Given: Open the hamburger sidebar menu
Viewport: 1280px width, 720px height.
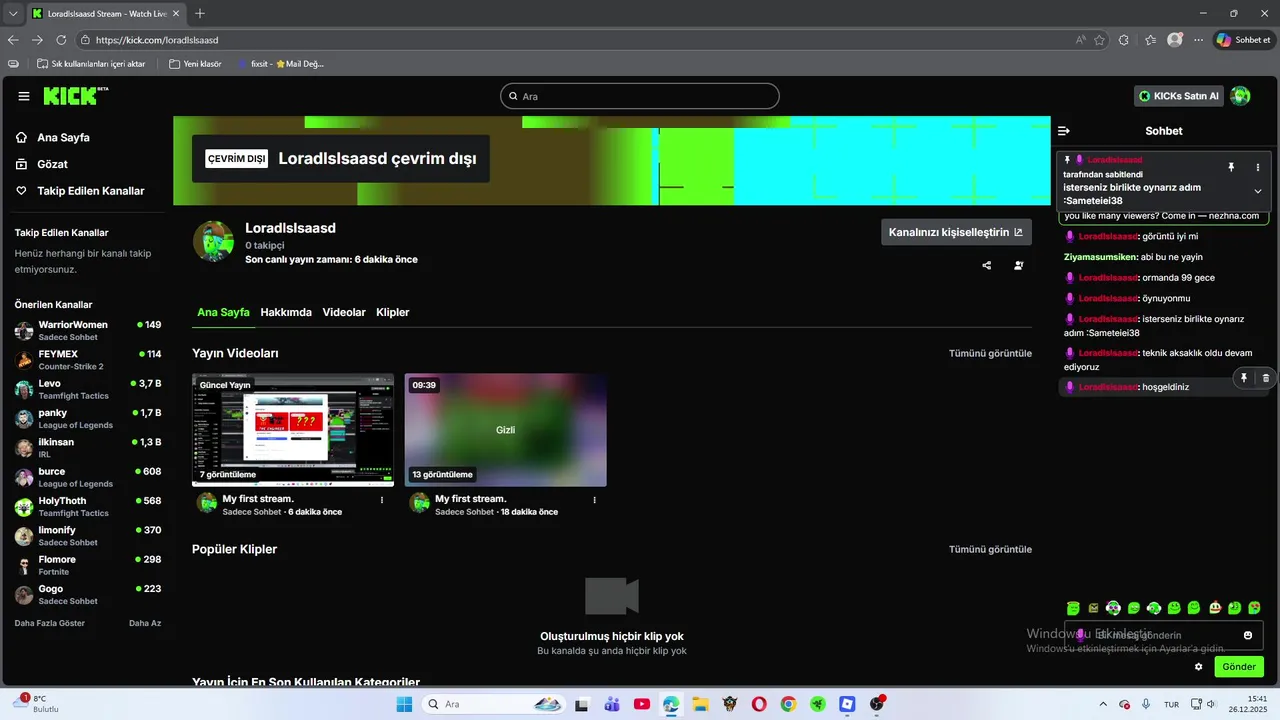Looking at the screenshot, I should [x=24, y=96].
